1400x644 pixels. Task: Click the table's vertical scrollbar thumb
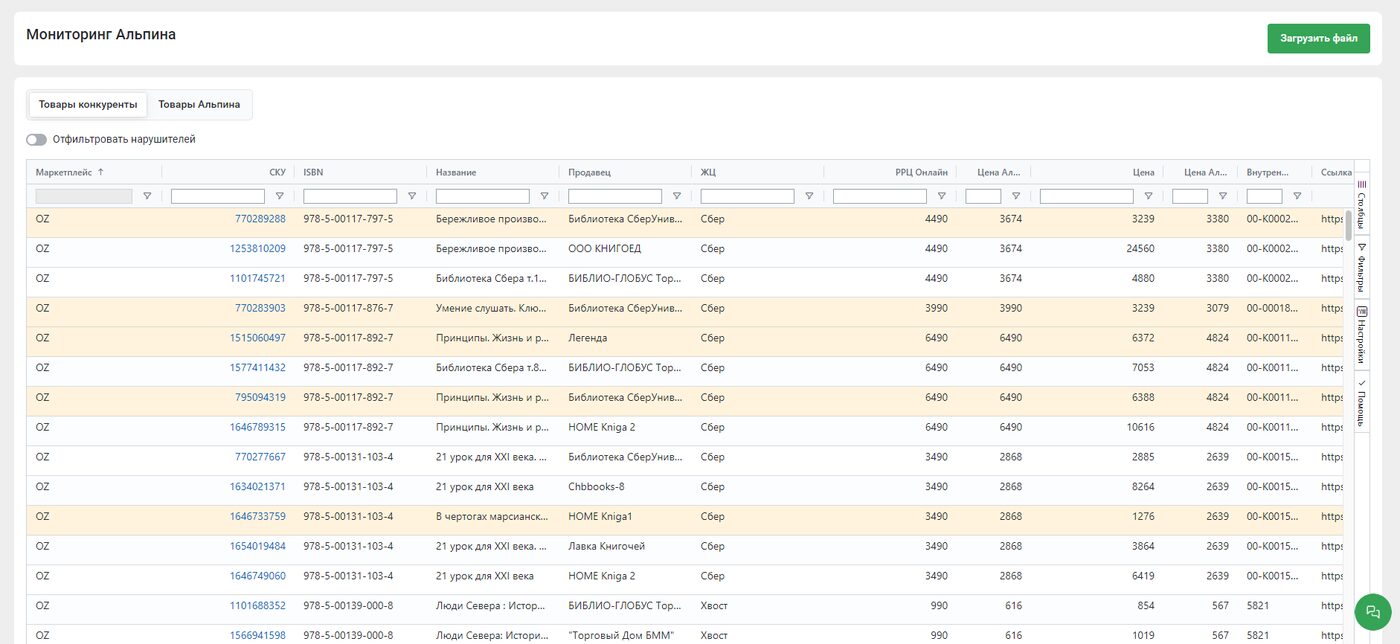click(1349, 226)
